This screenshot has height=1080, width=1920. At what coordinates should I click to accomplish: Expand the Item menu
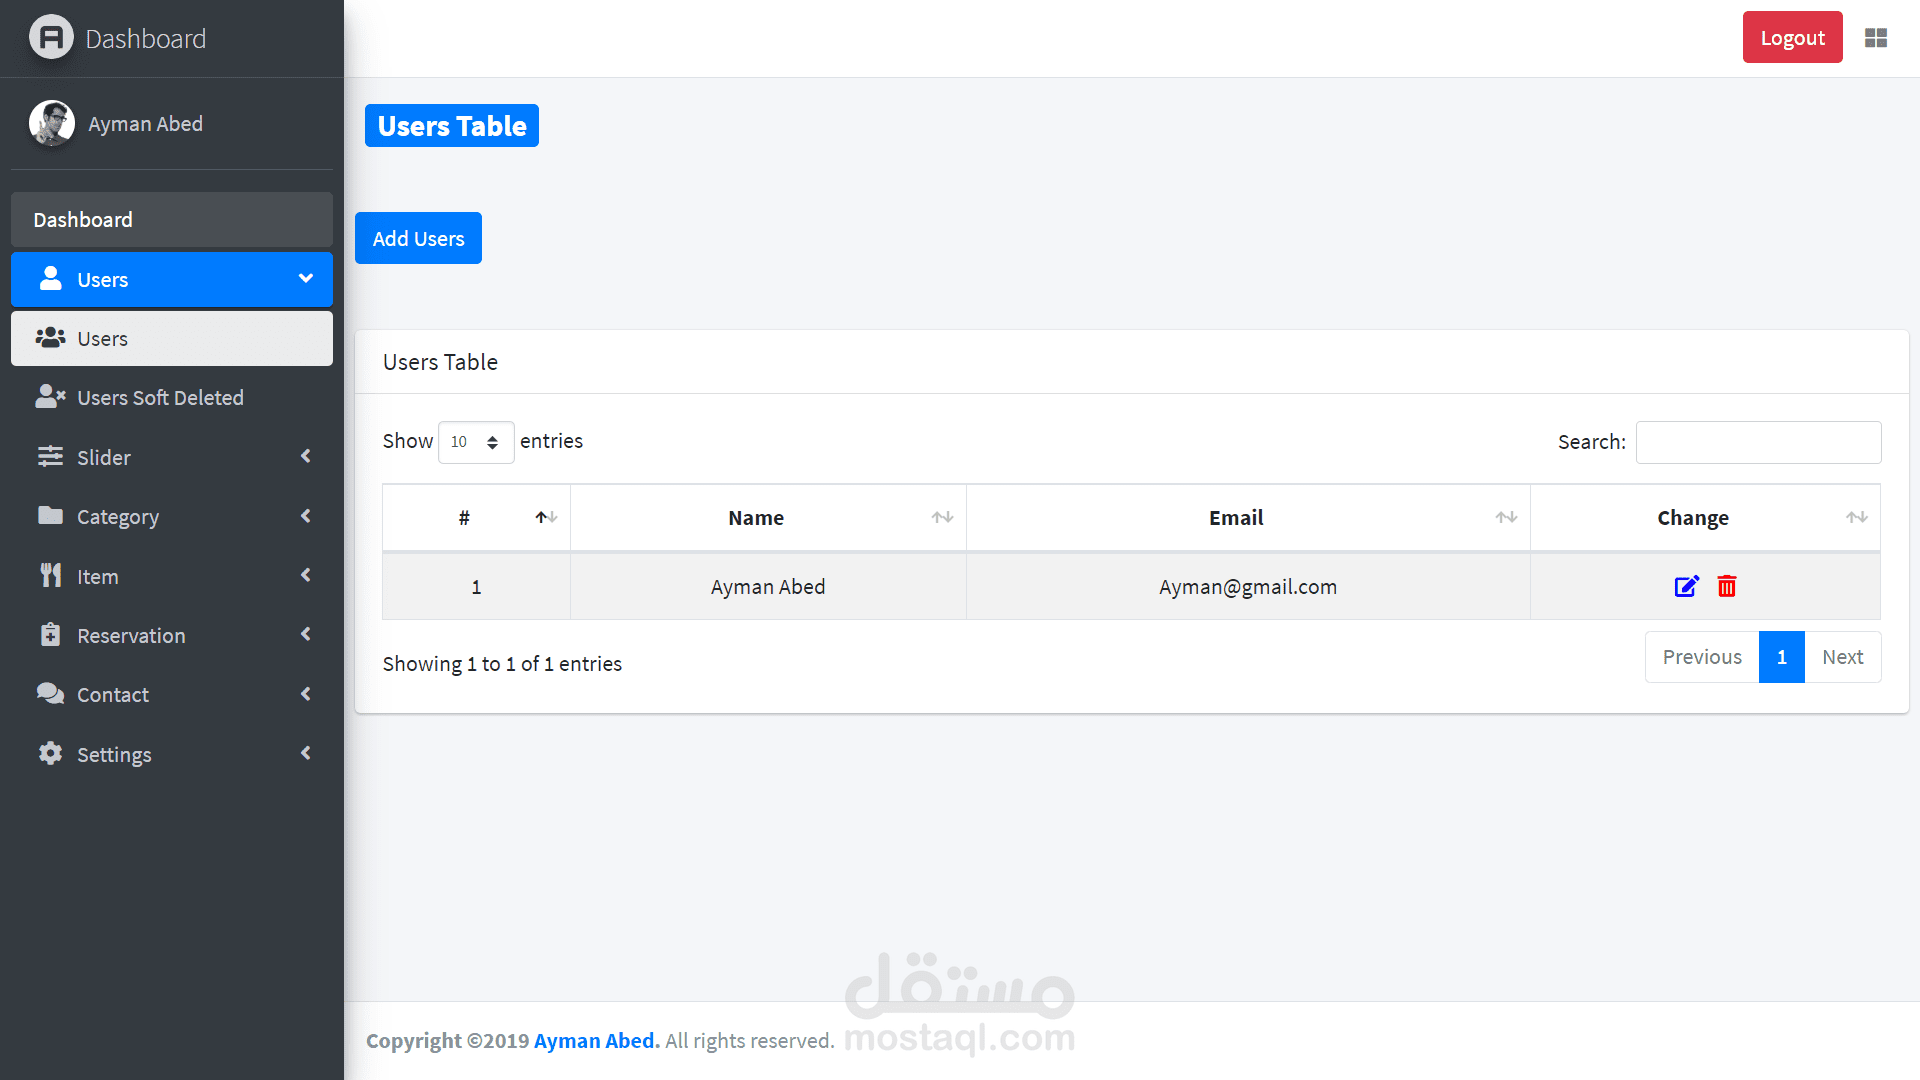pyautogui.click(x=172, y=576)
